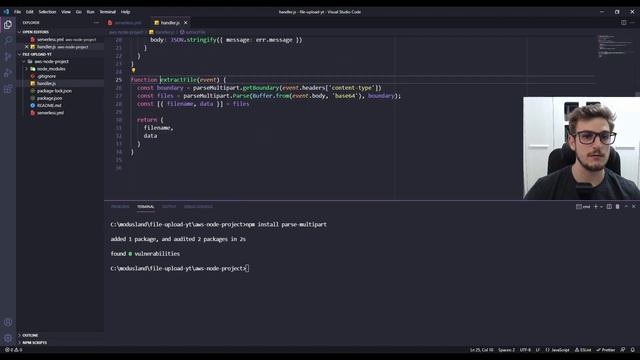
Task: Open the Help menu
Action: pyautogui.click(x=125, y=12)
